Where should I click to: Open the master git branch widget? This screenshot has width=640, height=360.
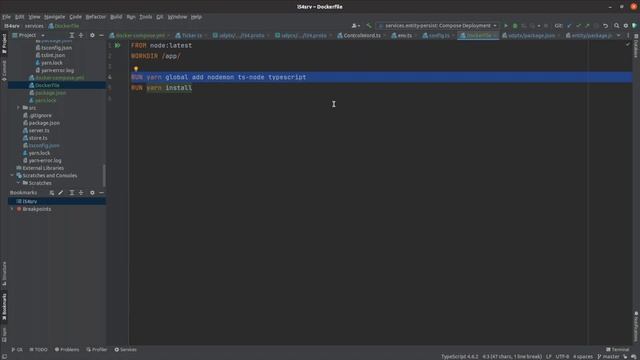[x=609, y=357]
